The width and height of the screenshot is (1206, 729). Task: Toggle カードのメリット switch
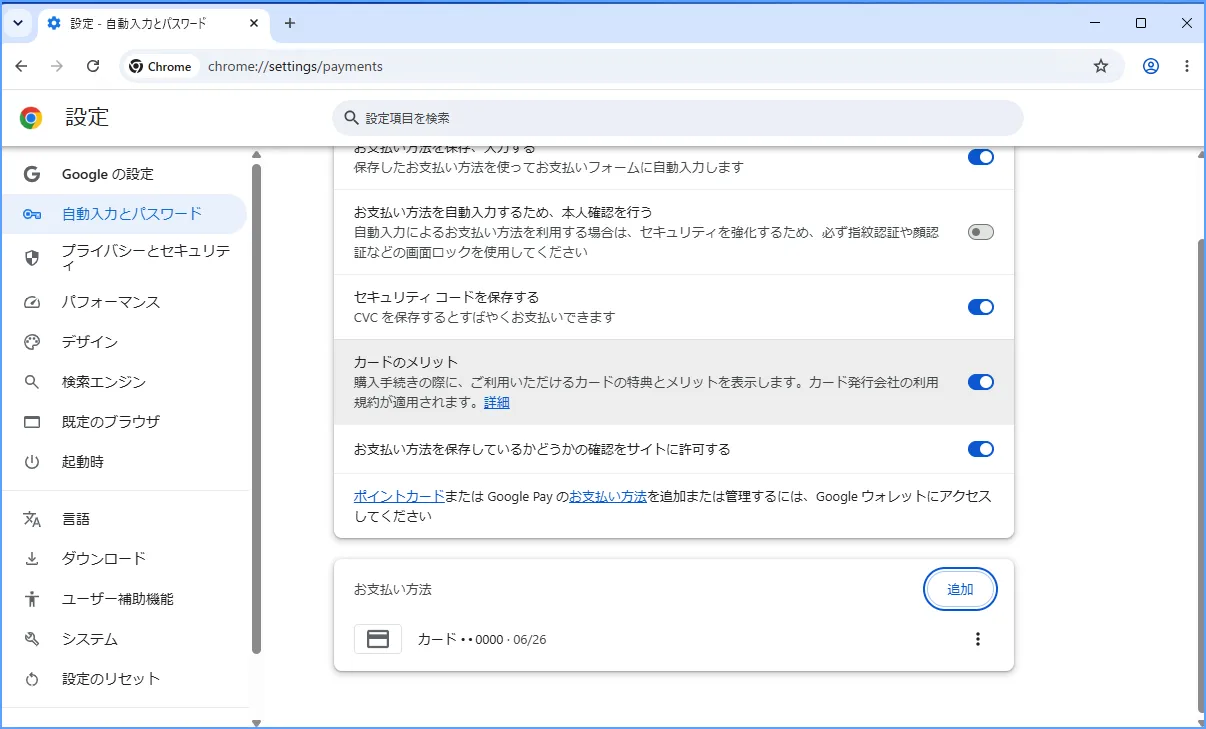coord(981,382)
